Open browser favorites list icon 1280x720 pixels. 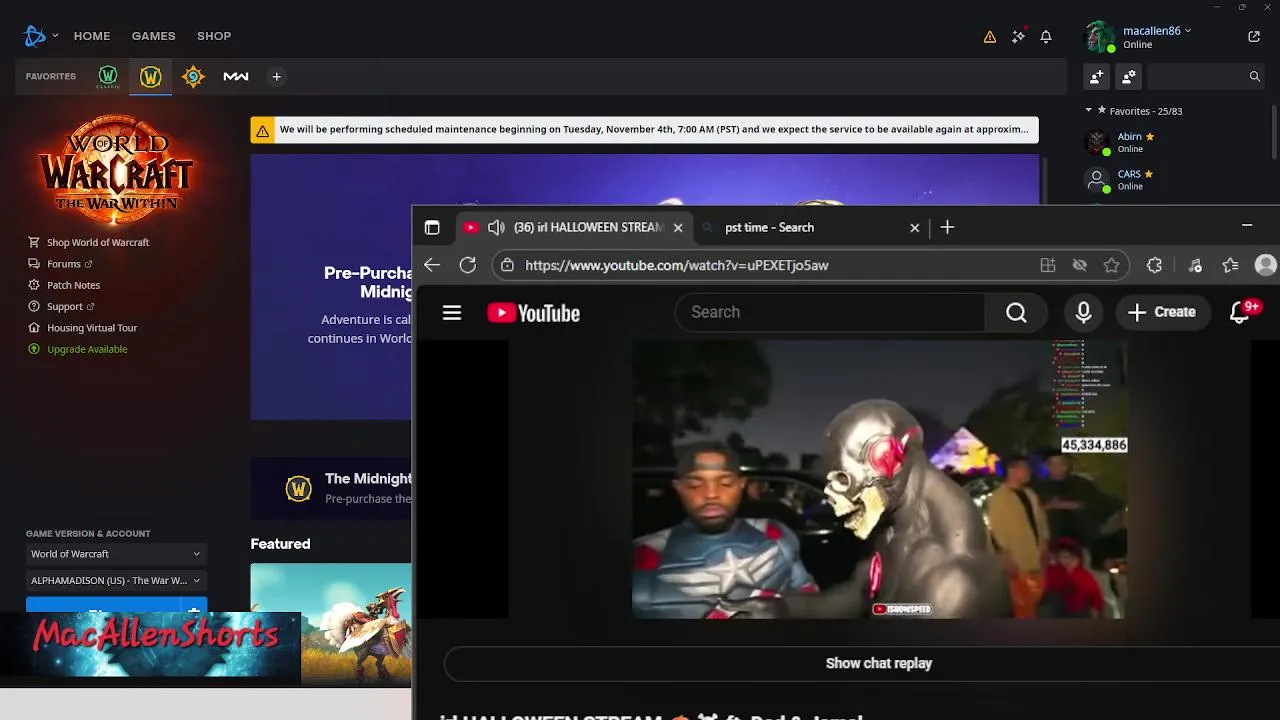click(1230, 265)
